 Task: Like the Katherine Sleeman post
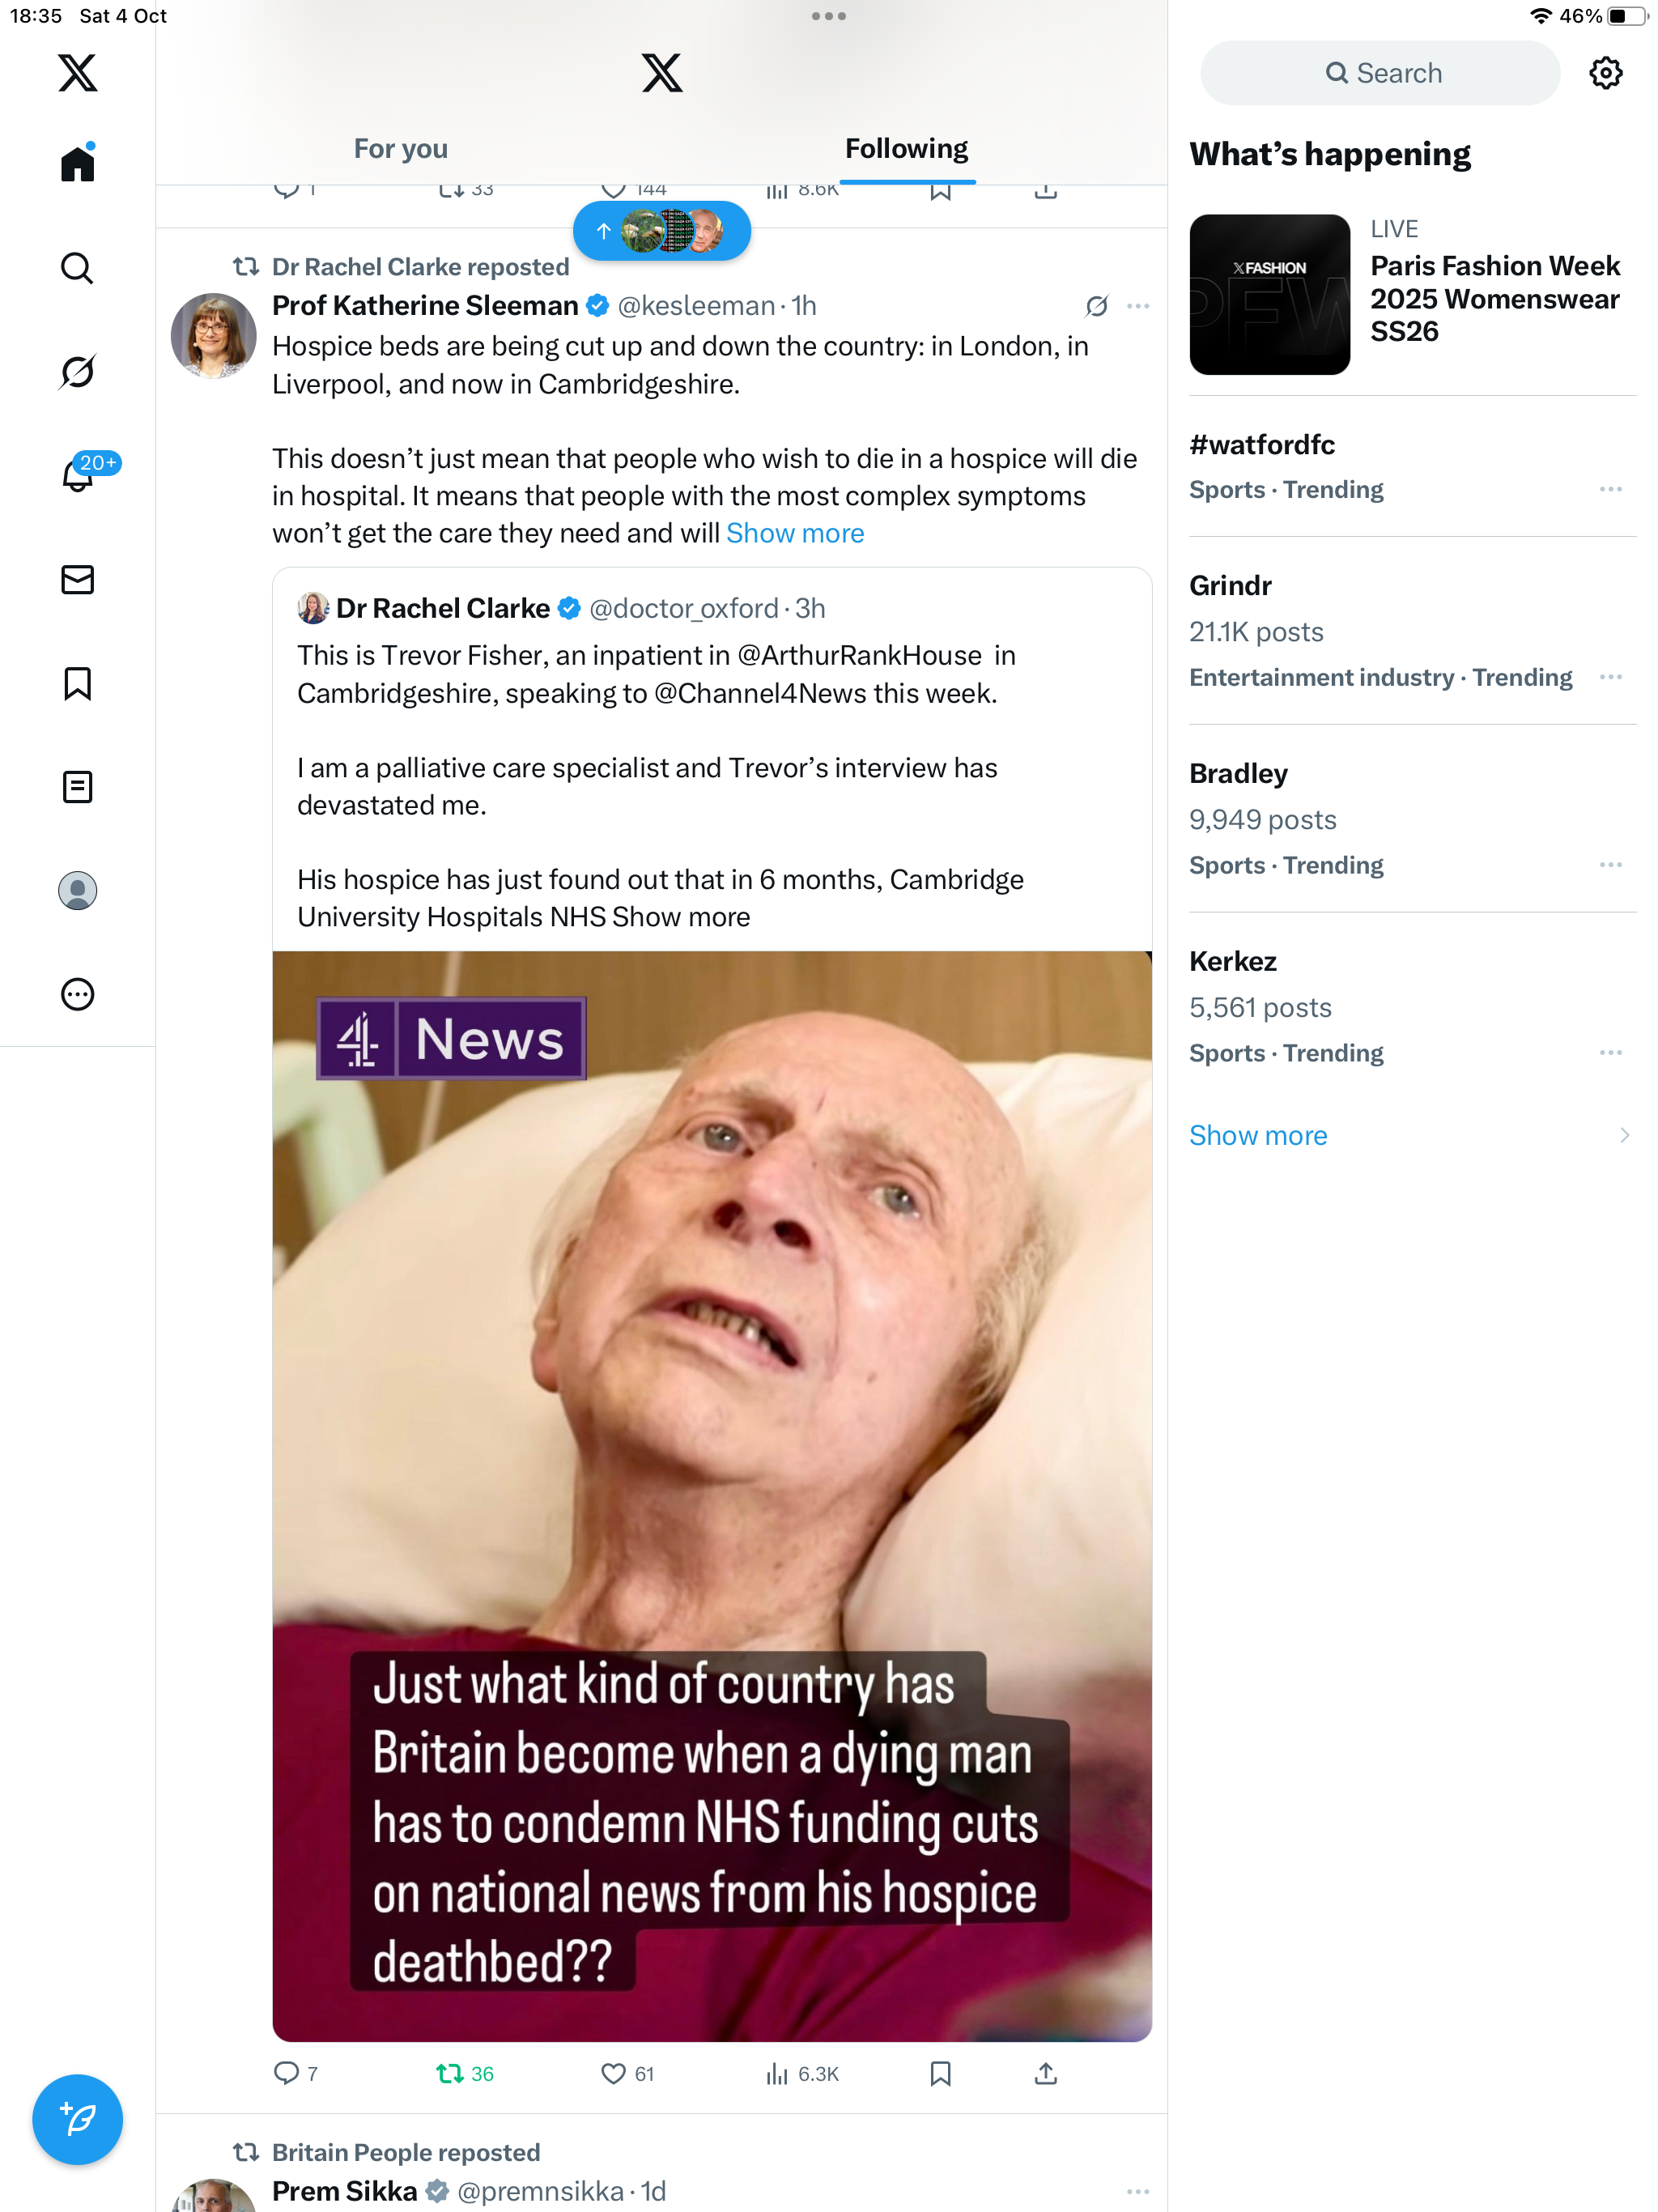pyautogui.click(x=613, y=2074)
